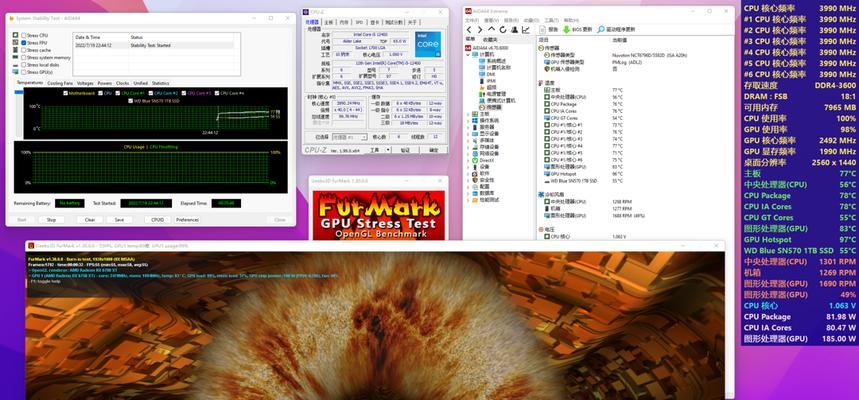Switch to the Voltages tab
This screenshot has width=859, height=400.
[x=85, y=83]
